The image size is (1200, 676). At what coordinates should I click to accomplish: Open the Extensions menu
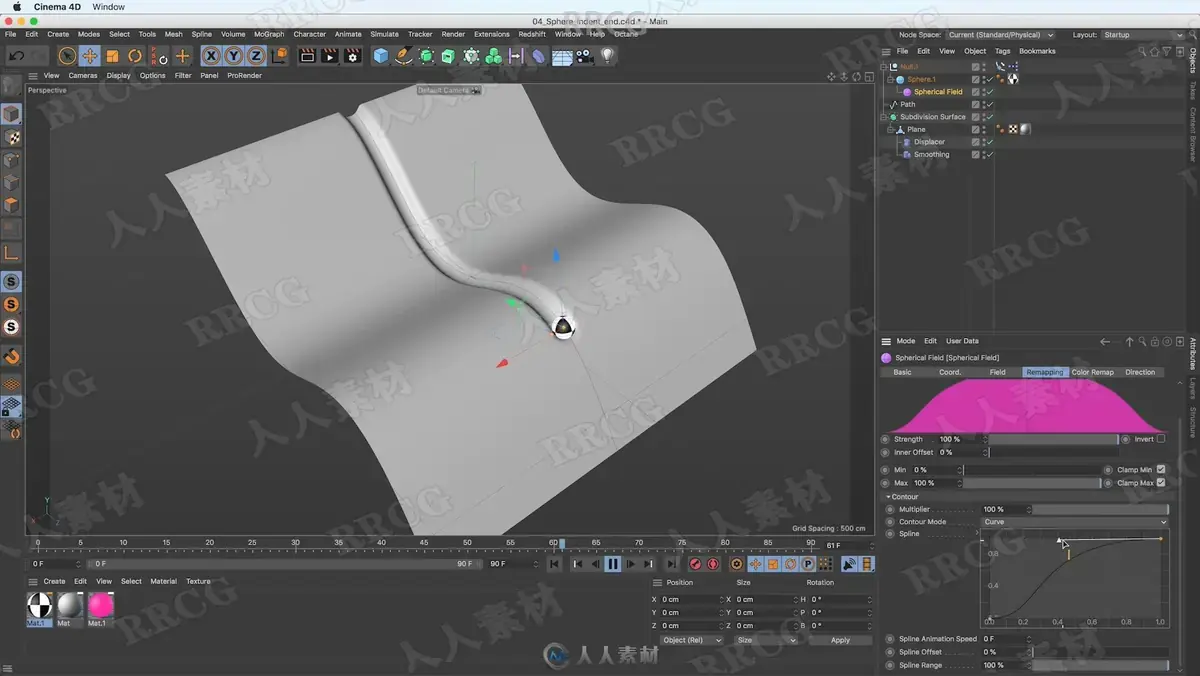(491, 34)
